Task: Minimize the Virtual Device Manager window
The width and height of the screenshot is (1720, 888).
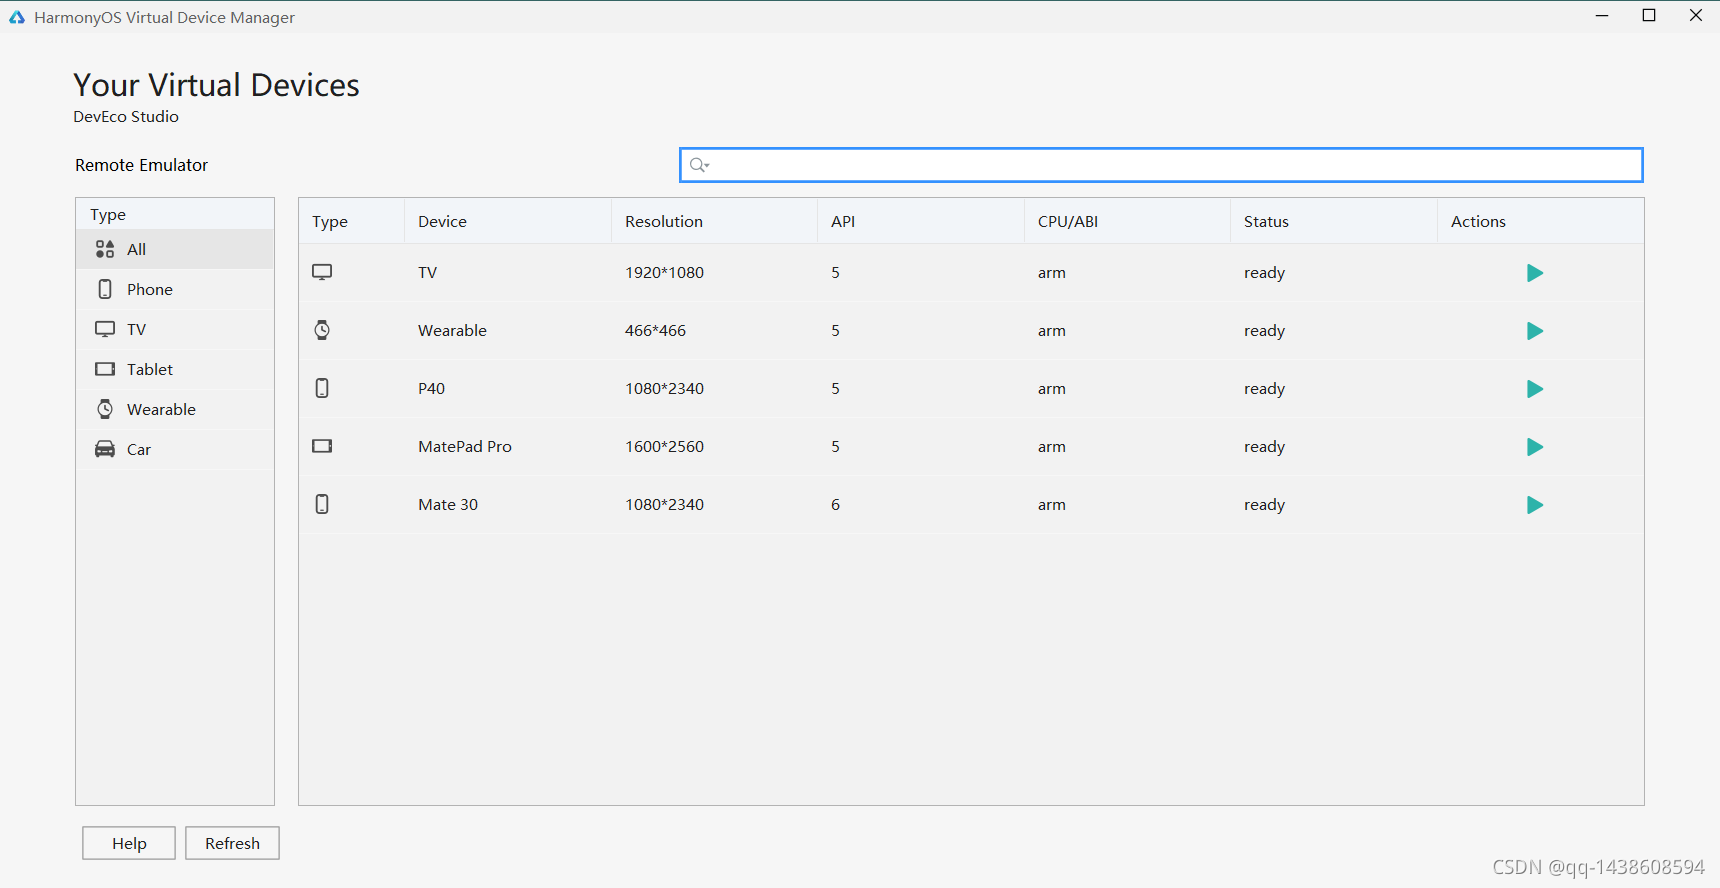Action: click(1602, 15)
